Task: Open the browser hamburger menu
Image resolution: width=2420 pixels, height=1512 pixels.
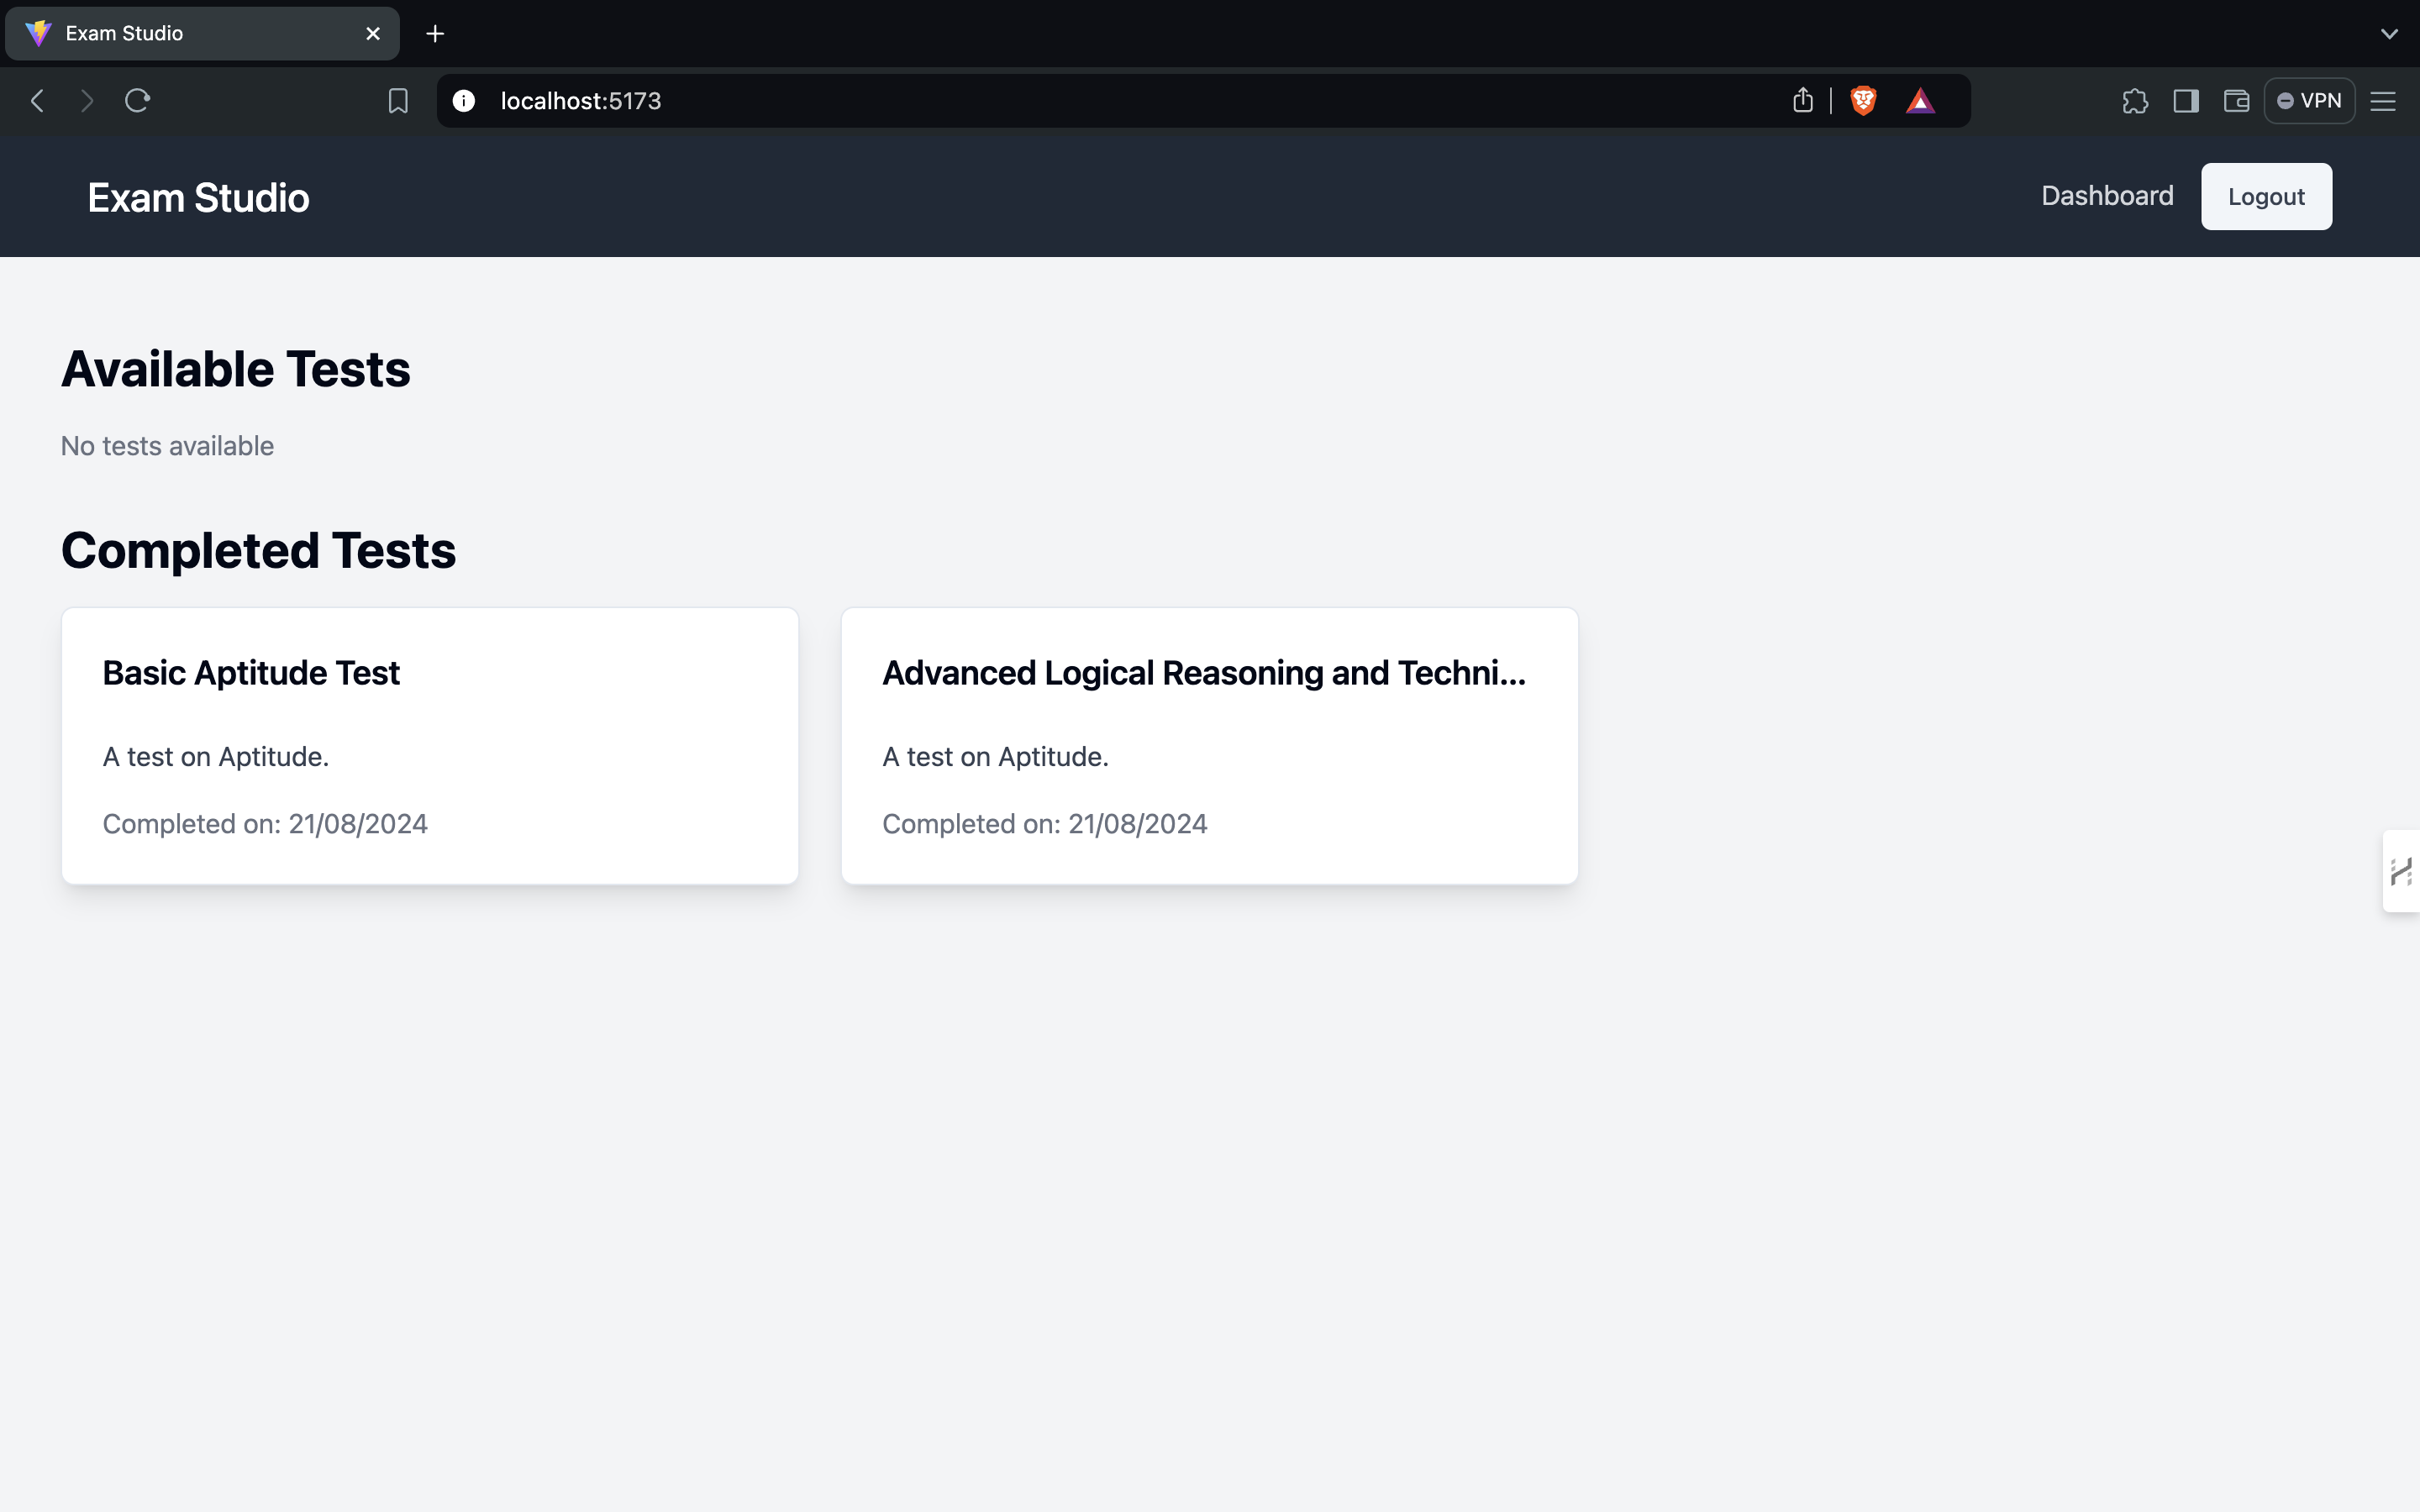Action: (2383, 101)
